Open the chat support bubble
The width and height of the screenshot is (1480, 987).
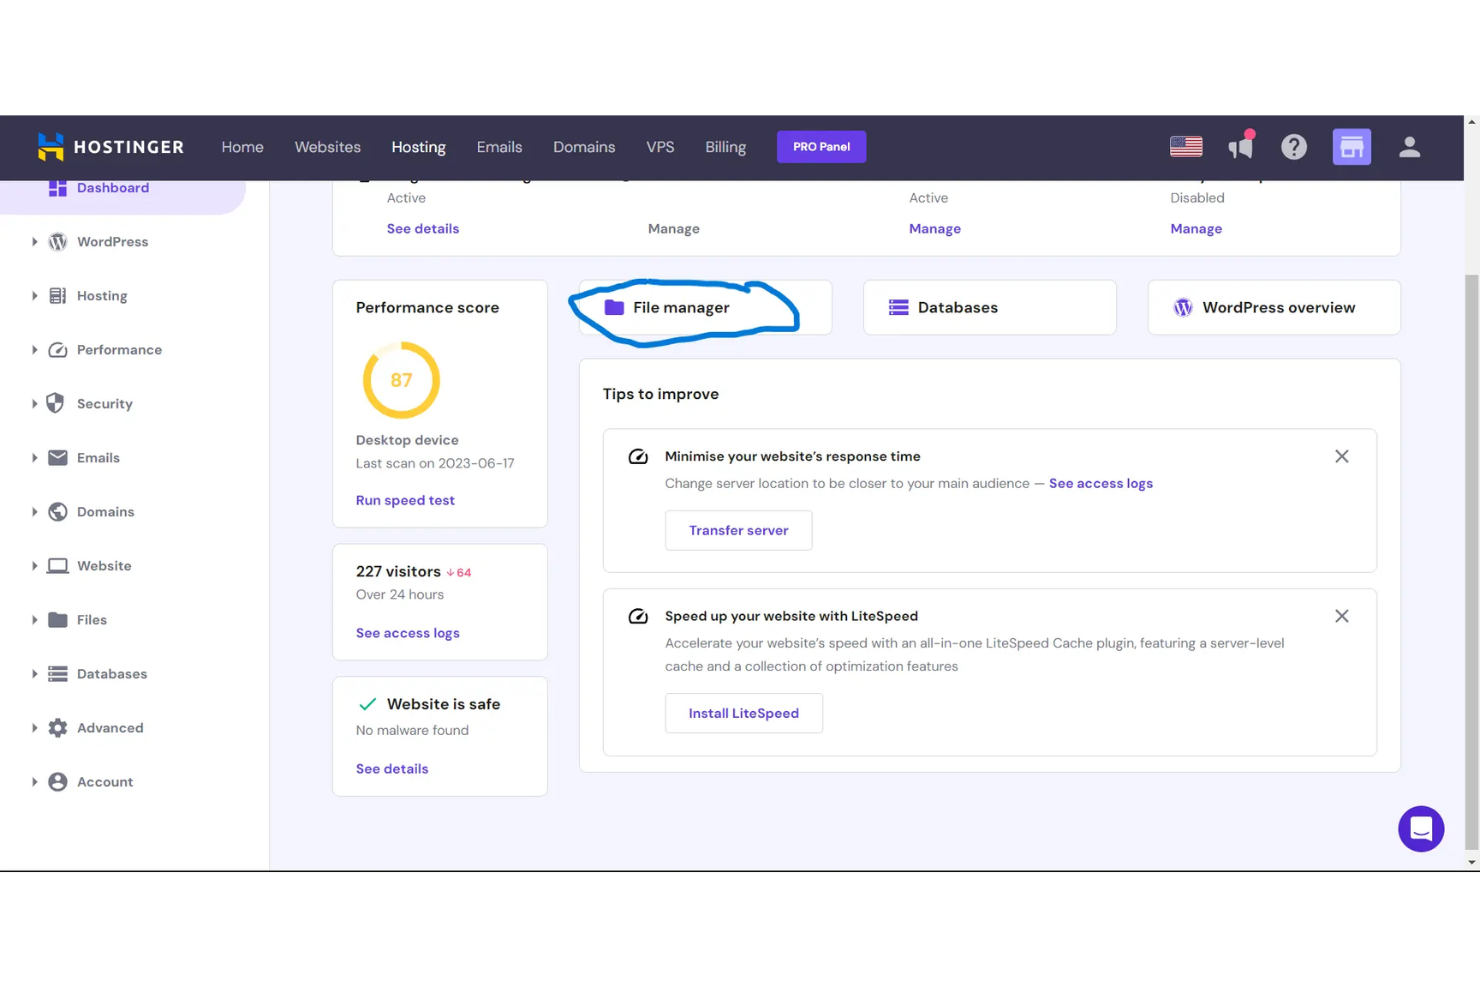pos(1421,829)
